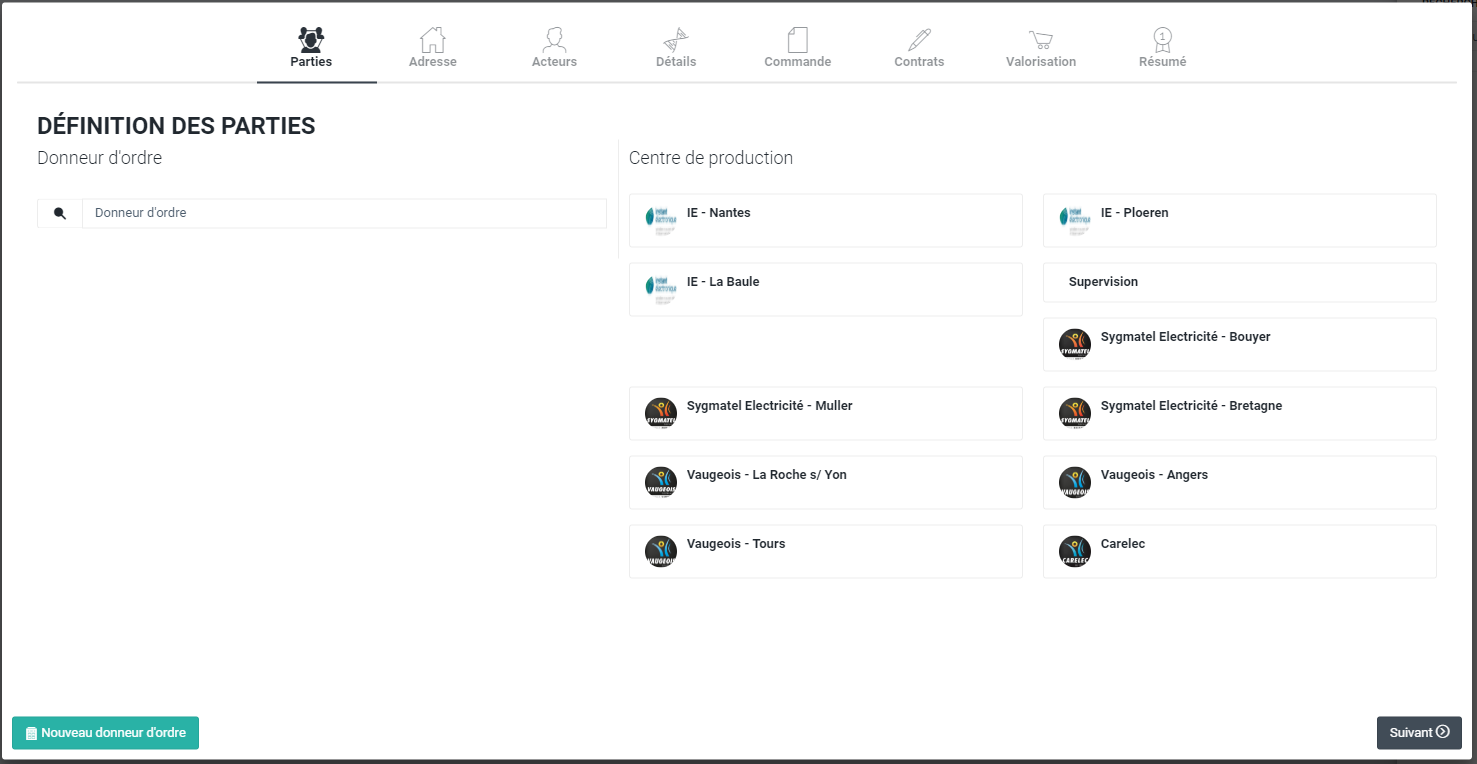Click the Commande document icon
This screenshot has width=1477, height=764.
[797, 40]
